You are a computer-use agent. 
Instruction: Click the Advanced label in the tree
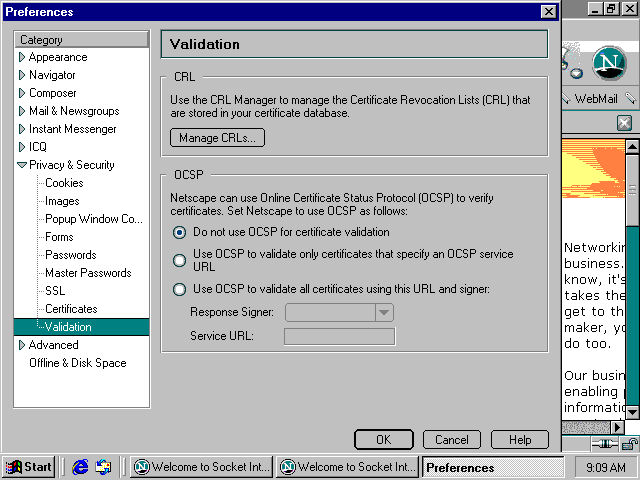pyautogui.click(x=53, y=345)
